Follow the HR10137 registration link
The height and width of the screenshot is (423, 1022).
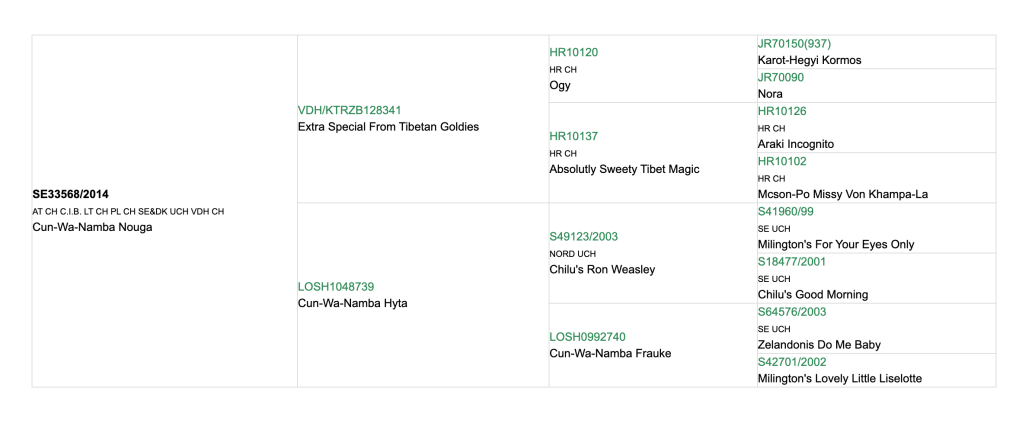click(x=573, y=136)
